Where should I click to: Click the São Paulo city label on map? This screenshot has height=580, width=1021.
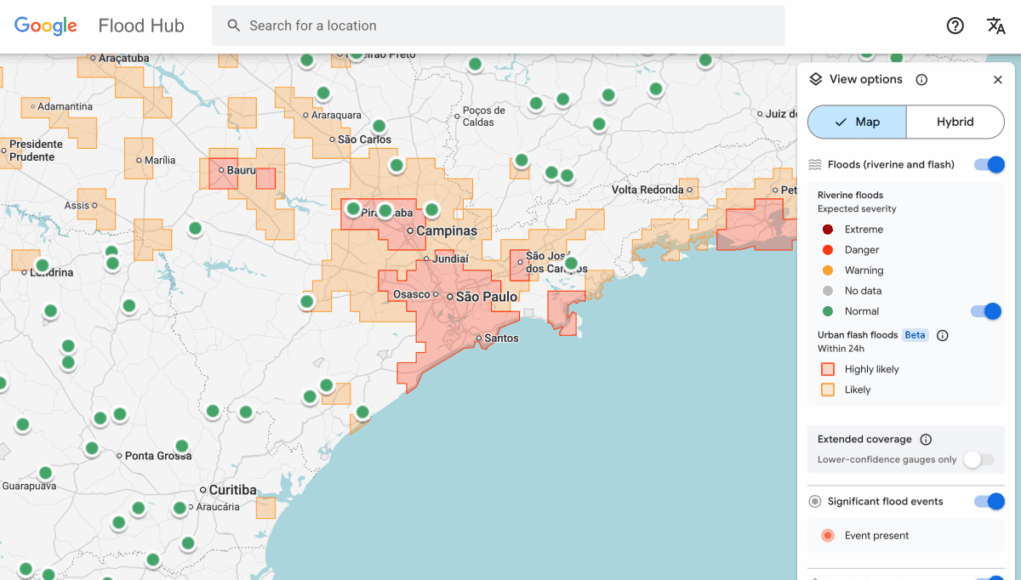coord(487,297)
